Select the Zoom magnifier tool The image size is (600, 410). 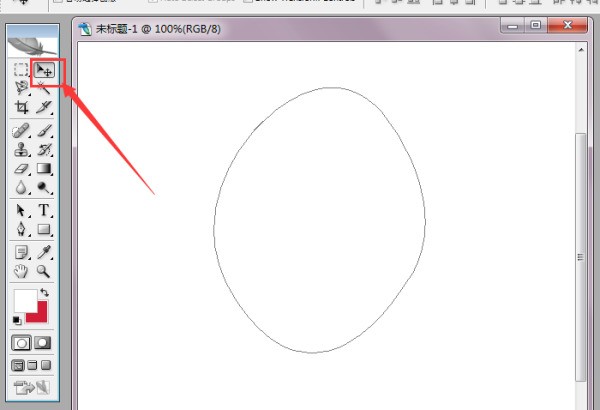(x=43, y=271)
